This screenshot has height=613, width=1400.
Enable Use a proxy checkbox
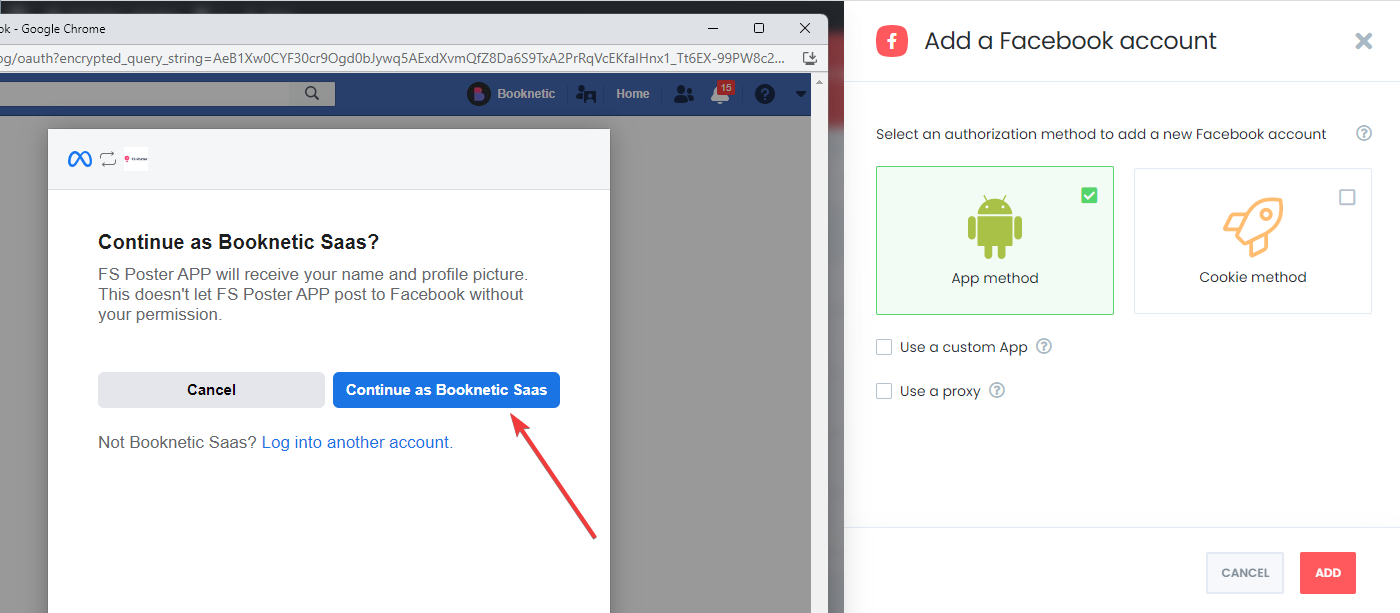coord(884,391)
